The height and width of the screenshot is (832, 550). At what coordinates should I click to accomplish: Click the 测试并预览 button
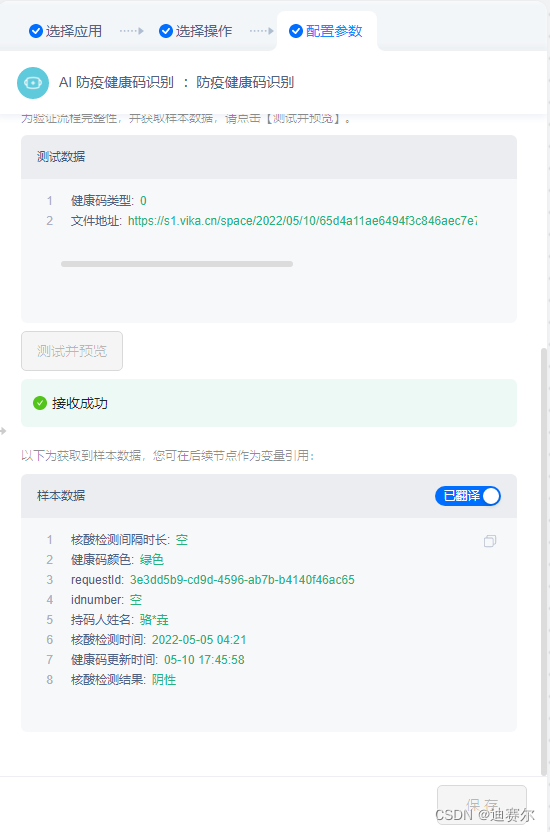pyautogui.click(x=72, y=351)
